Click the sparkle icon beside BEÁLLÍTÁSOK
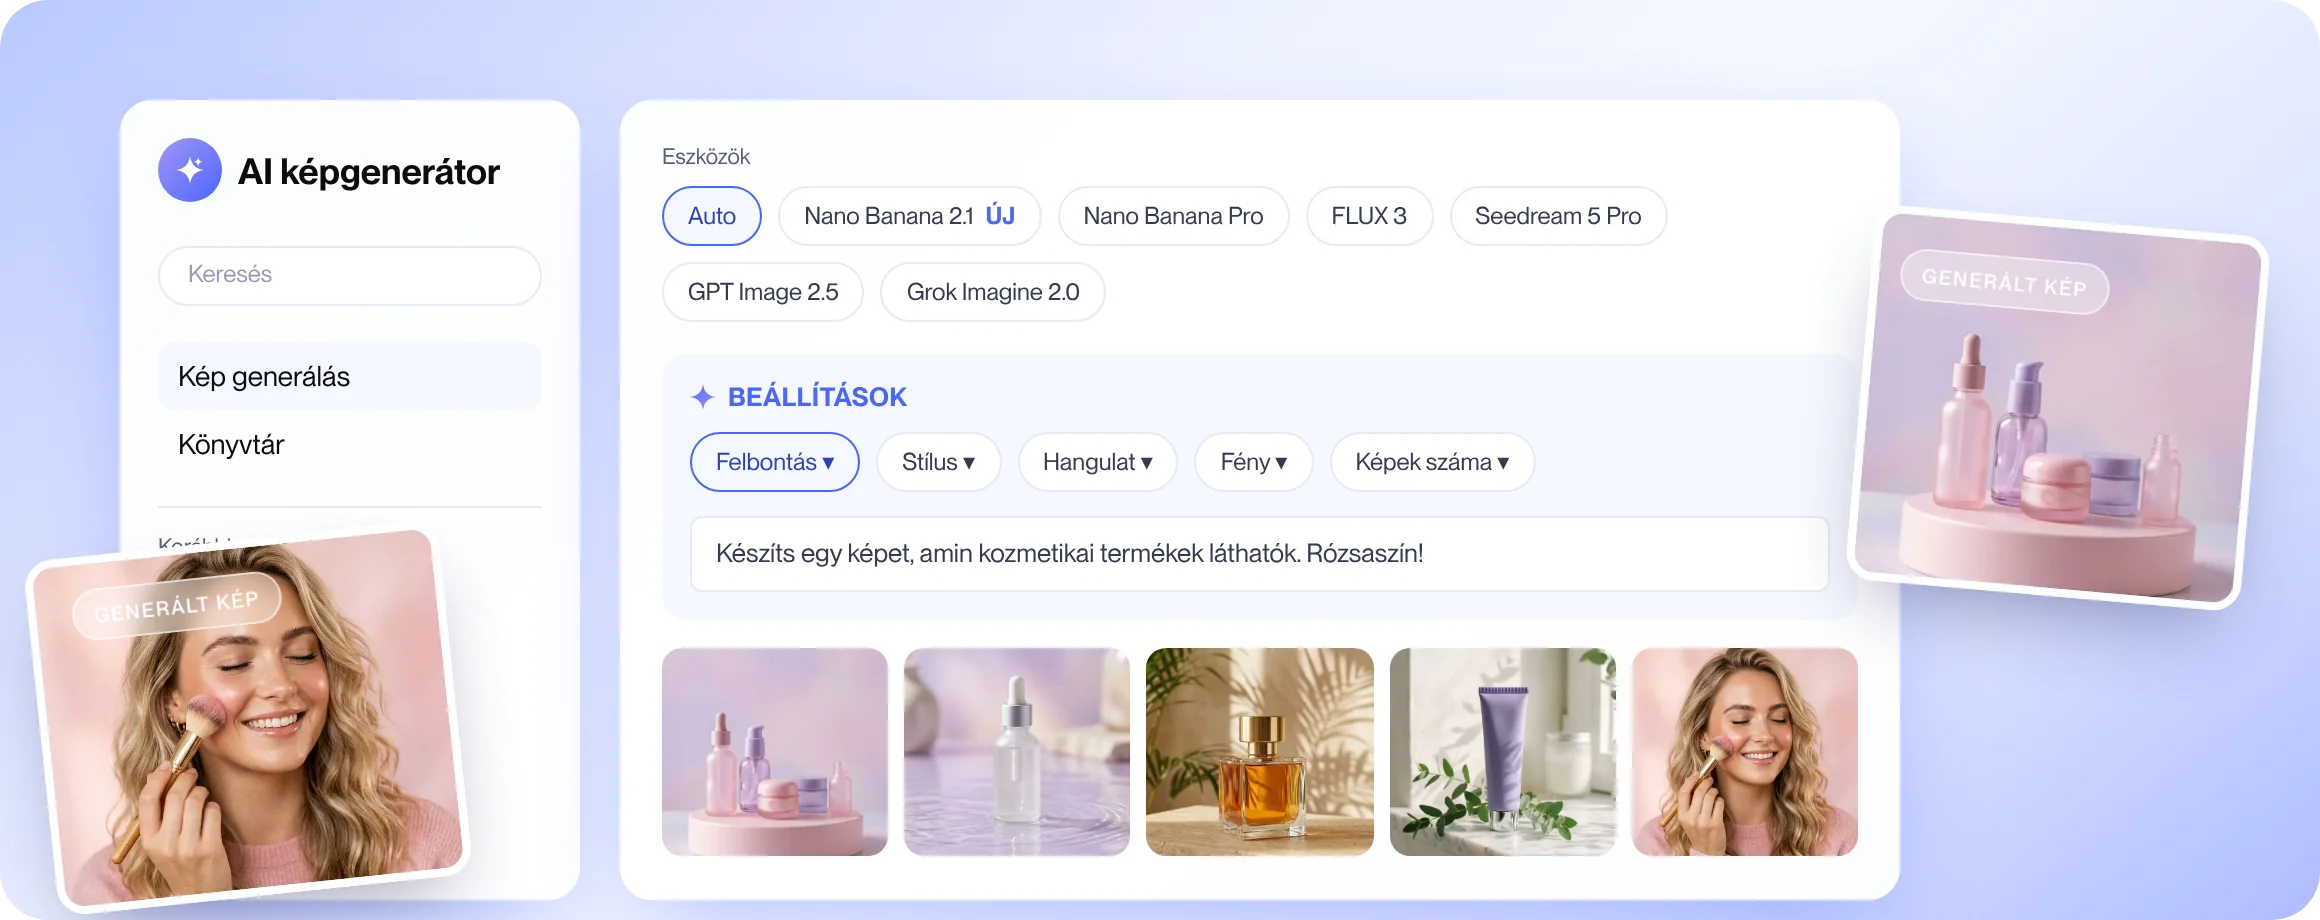 pyautogui.click(x=703, y=397)
